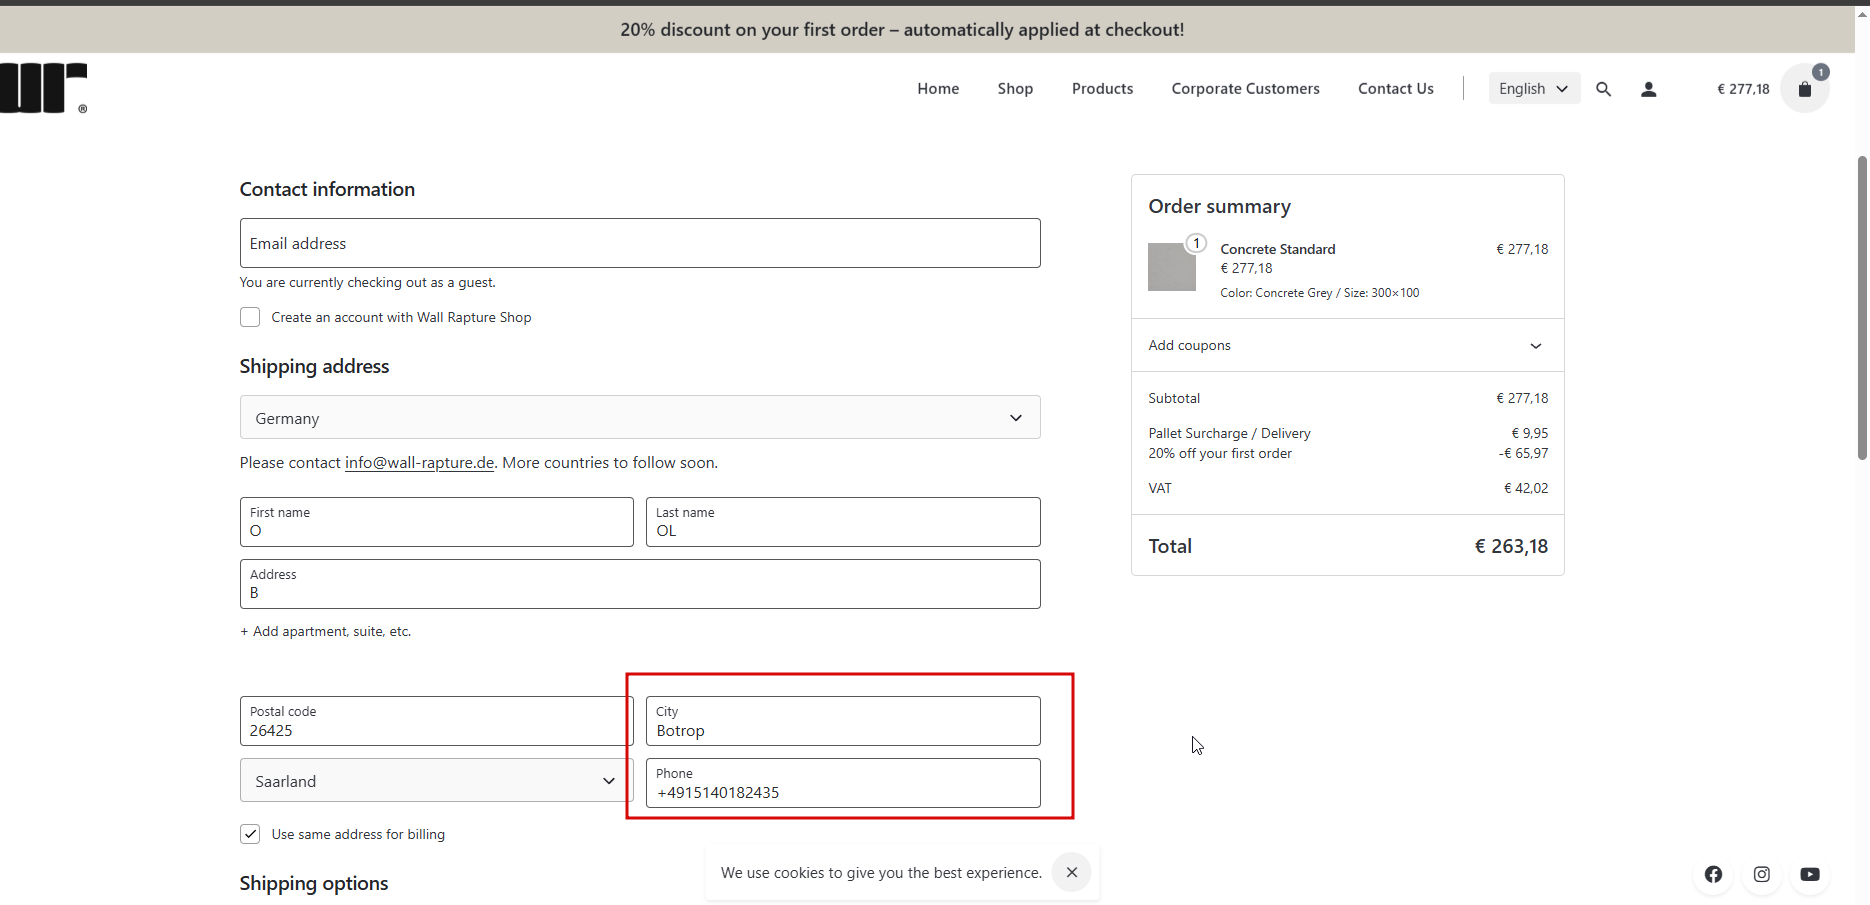Screen dimensions: 1870x905
Task: Click the search magnifier icon
Action: pos(1603,89)
